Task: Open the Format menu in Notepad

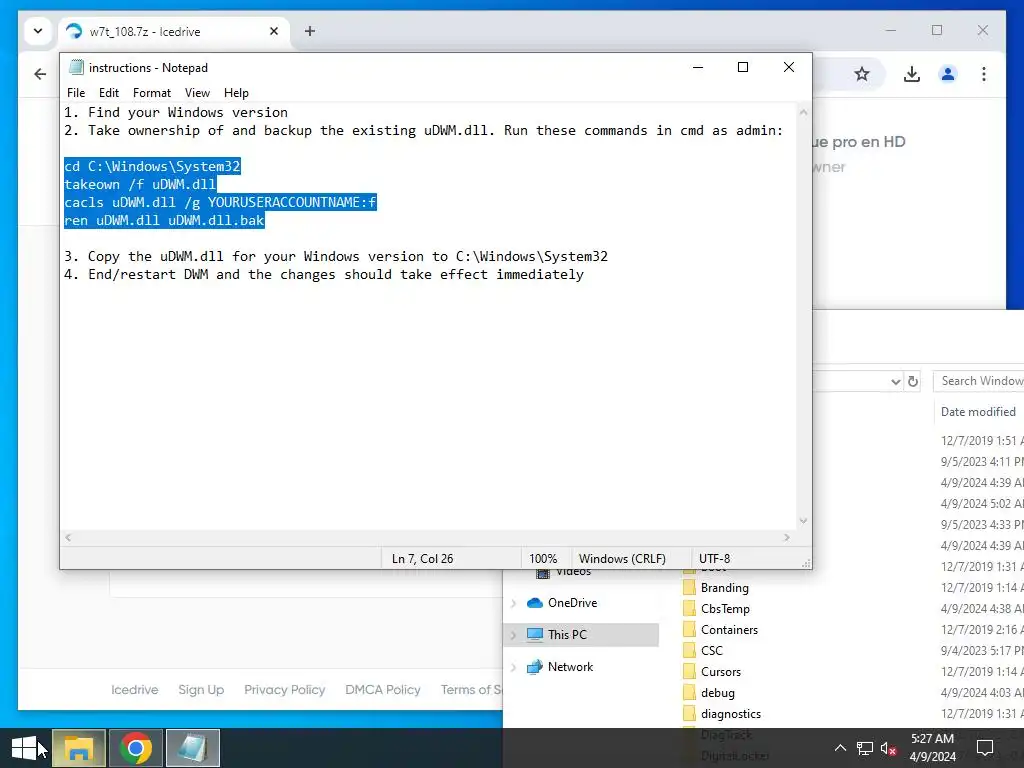Action: [x=152, y=93]
